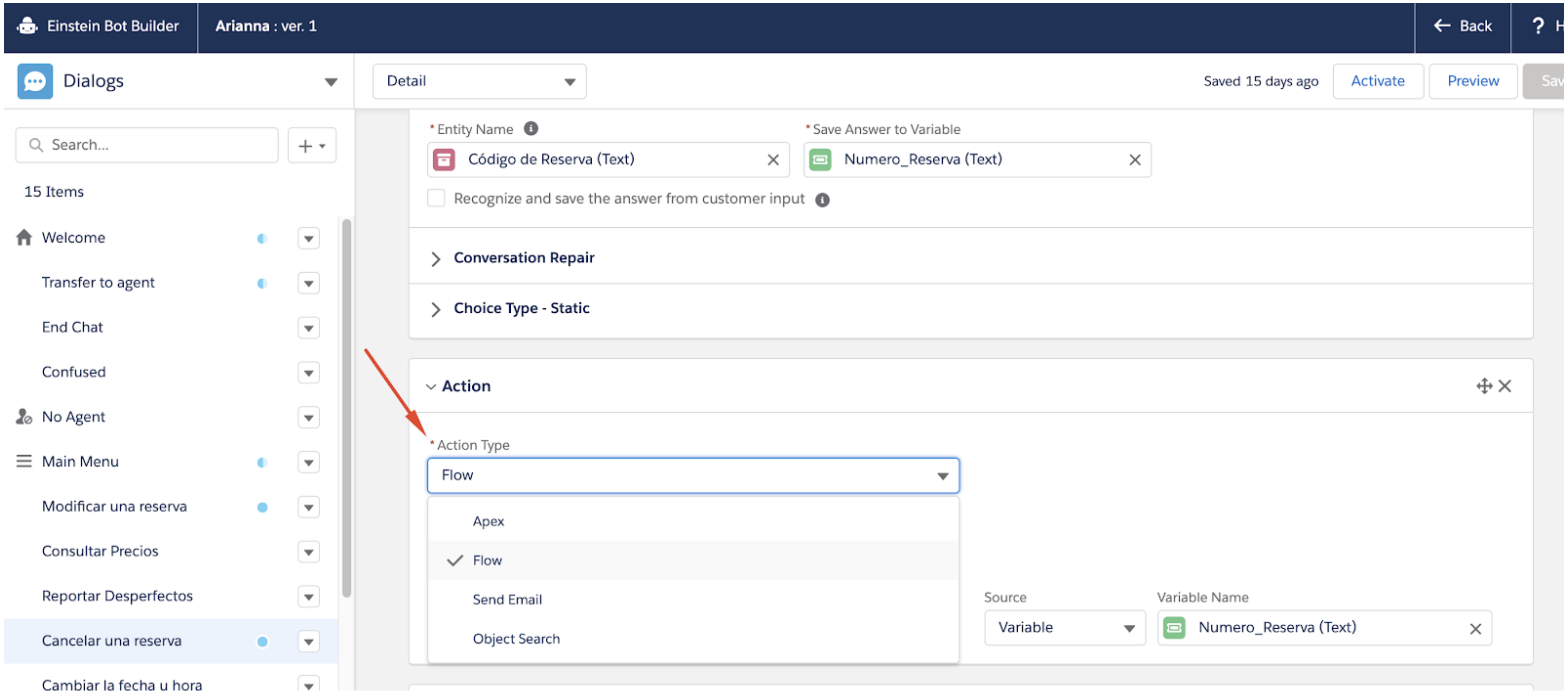
Task: Enable Recognize and save answer checkbox
Action: click(x=436, y=198)
